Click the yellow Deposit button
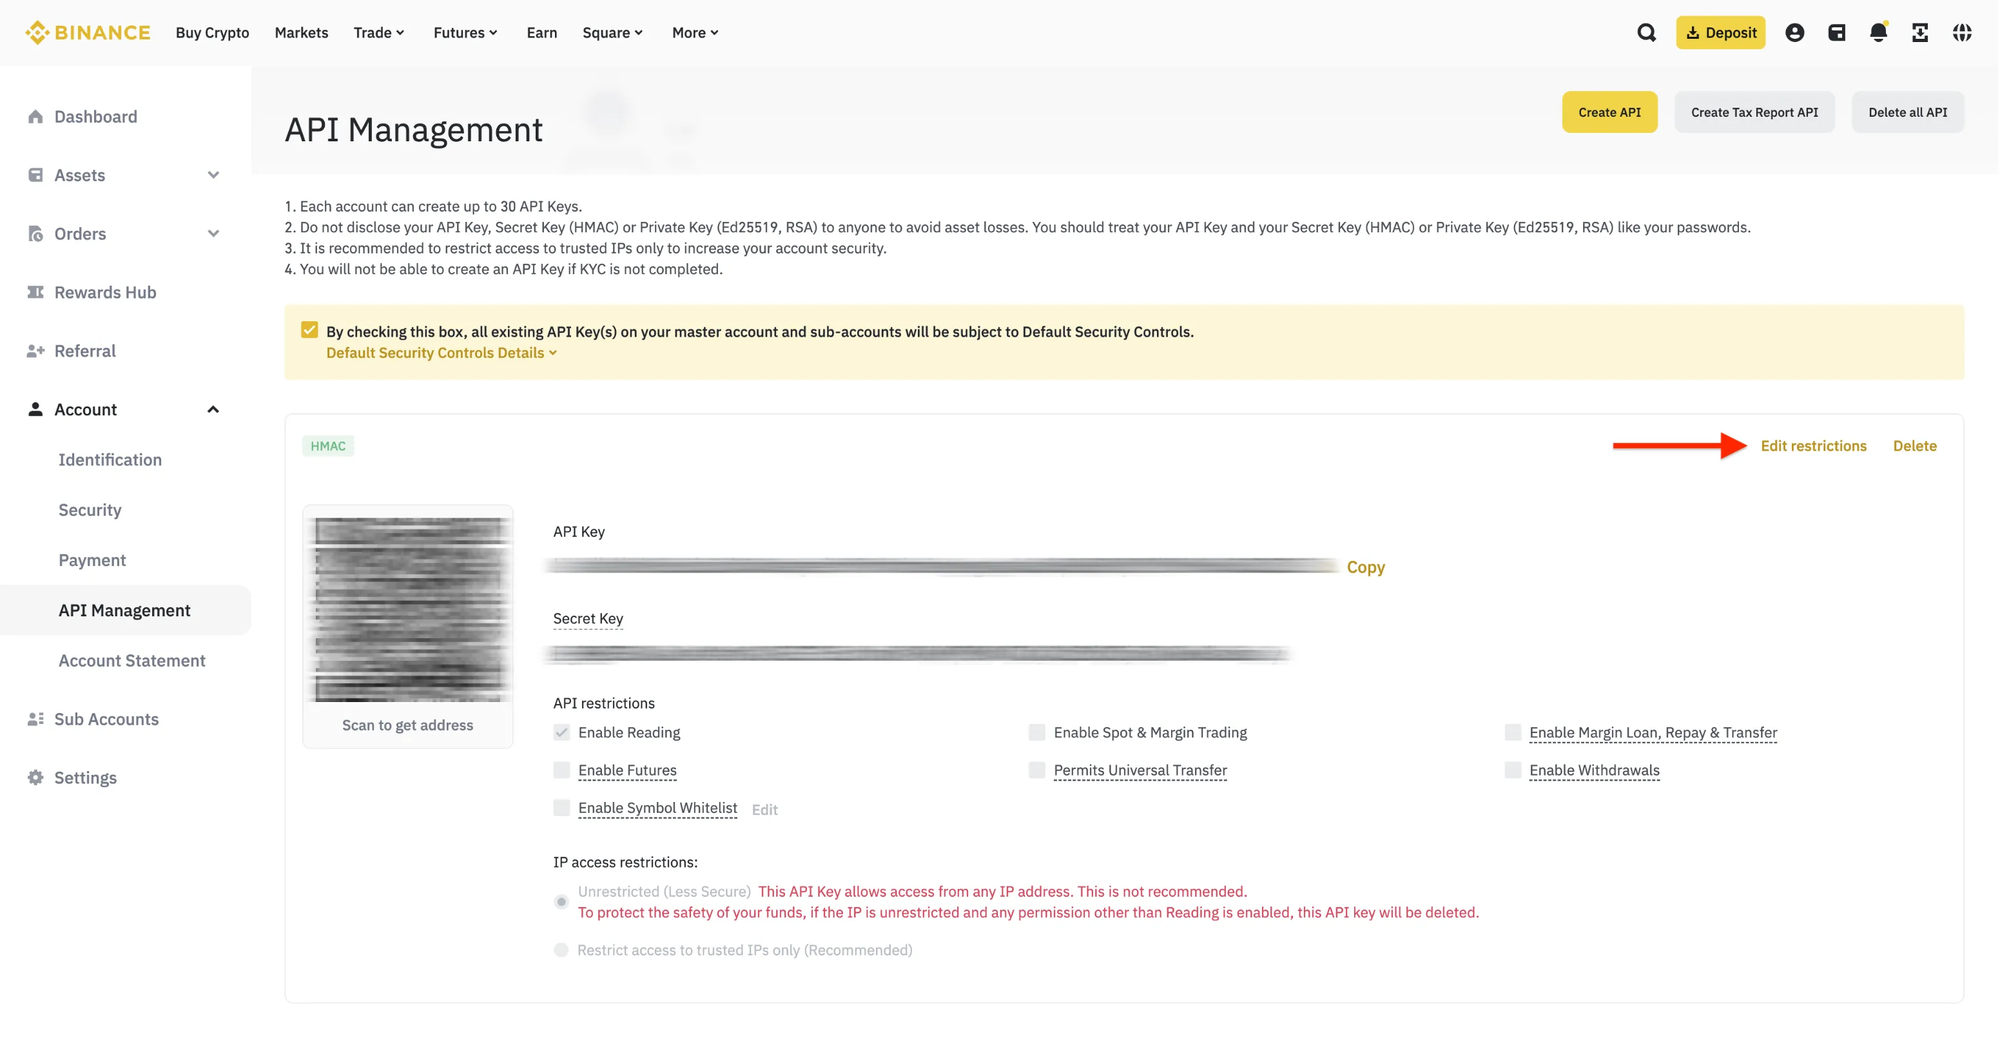This screenshot has height=1038, width=2000. 1720,33
